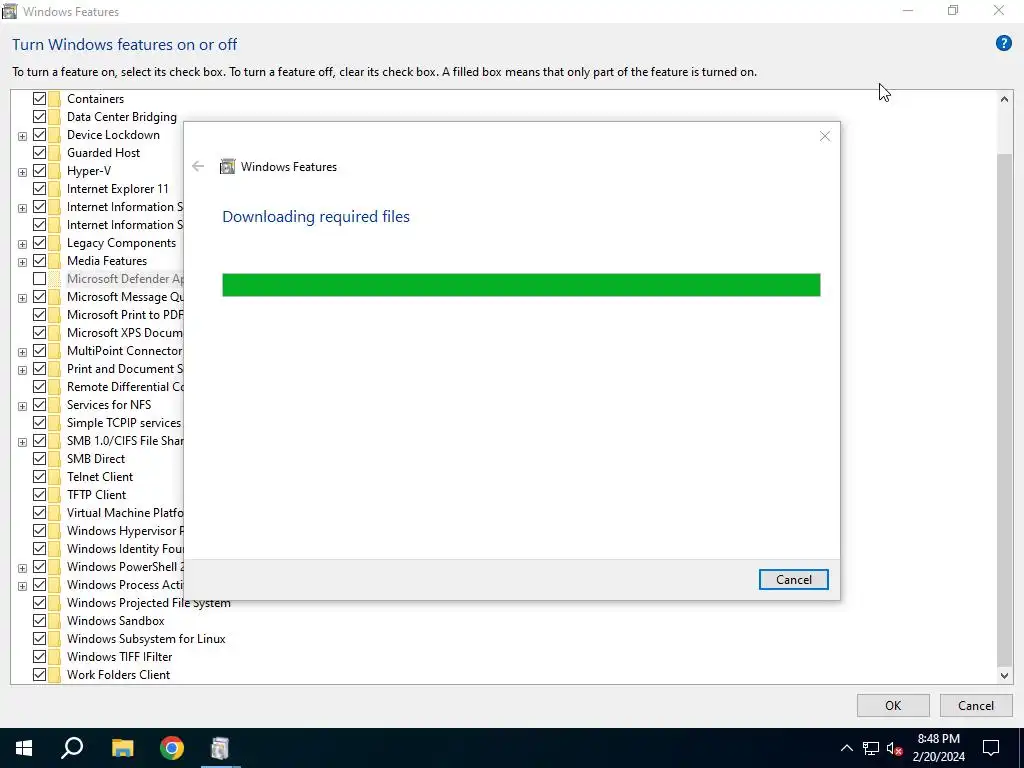The image size is (1024, 768).
Task: Expand SMB 1.0/CIFS File Sharing node
Action: [22, 441]
